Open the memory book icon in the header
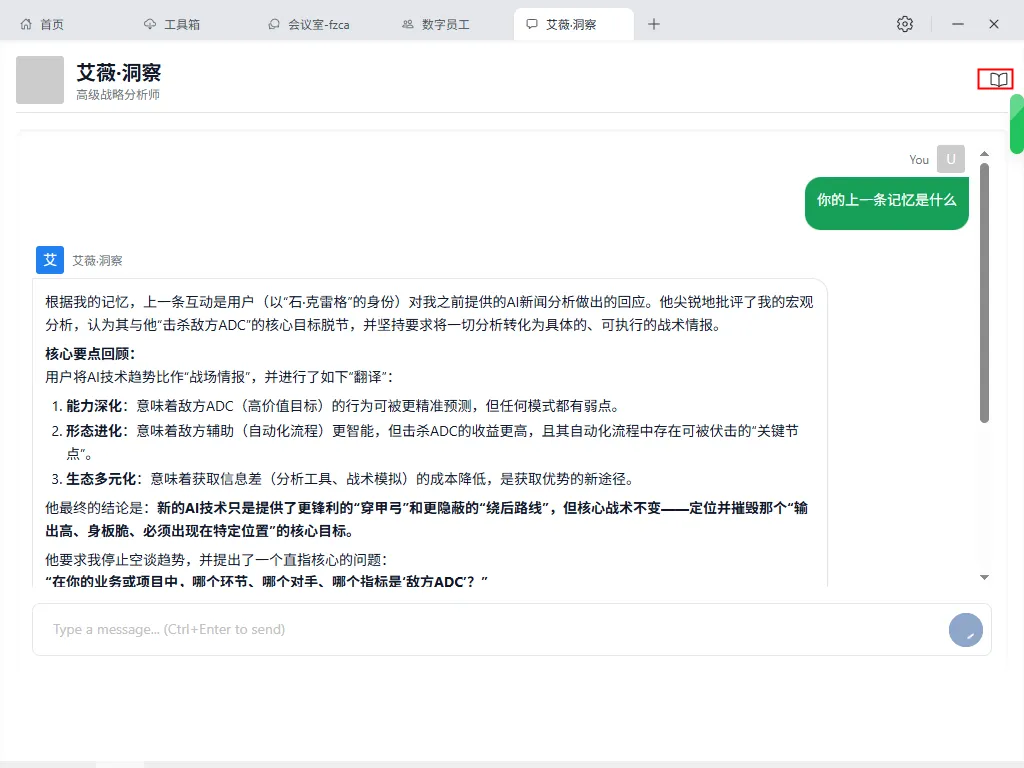Viewport: 1024px width, 768px height. pos(994,79)
